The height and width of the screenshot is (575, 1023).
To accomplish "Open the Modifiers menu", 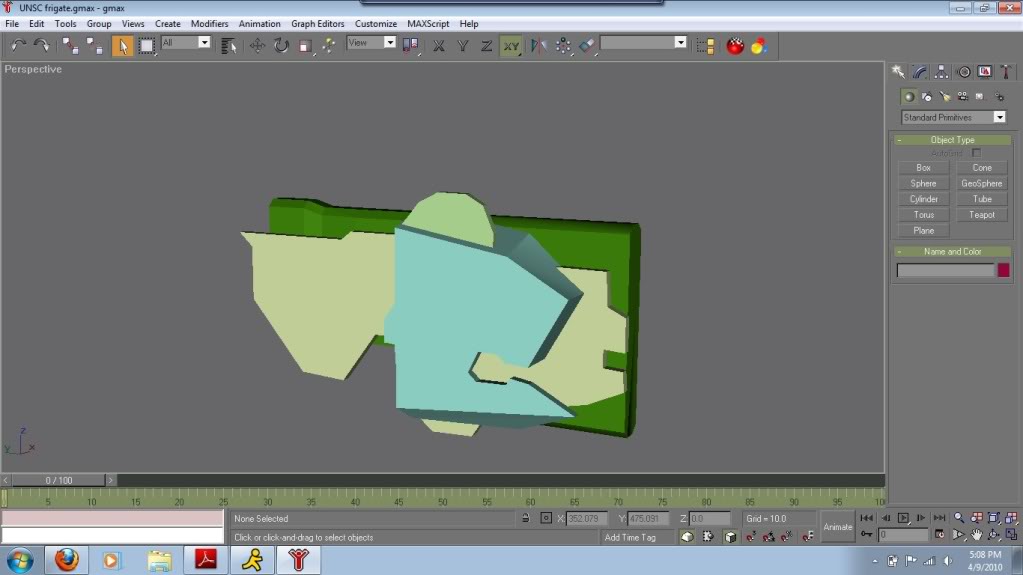I will tap(209, 23).
